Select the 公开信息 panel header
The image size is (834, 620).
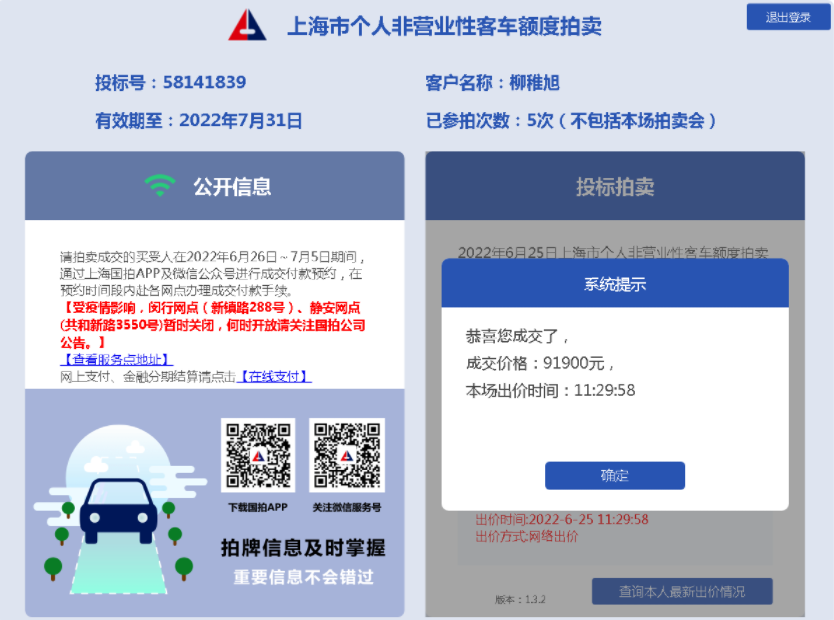tap(215, 186)
